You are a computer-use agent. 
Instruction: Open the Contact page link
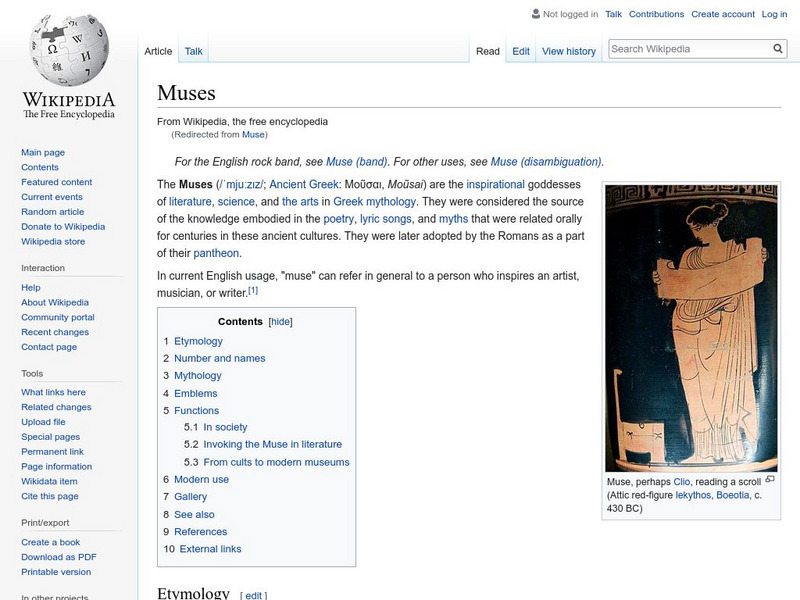(x=49, y=346)
